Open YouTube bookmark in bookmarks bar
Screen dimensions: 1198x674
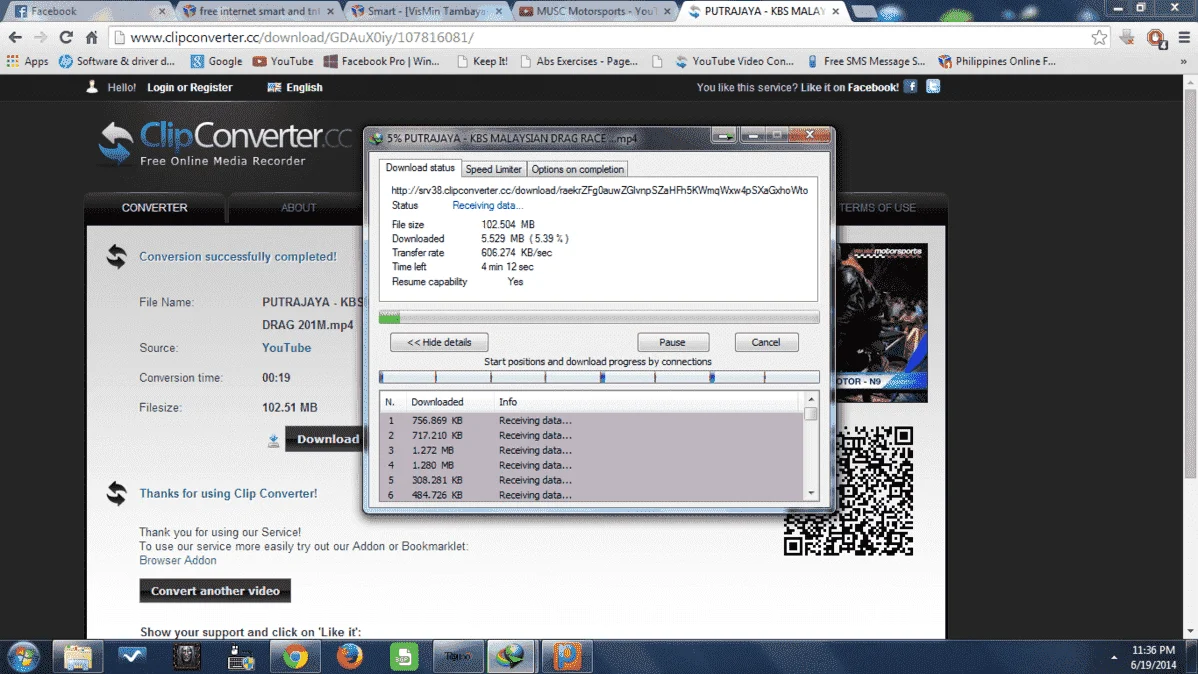[x=283, y=61]
